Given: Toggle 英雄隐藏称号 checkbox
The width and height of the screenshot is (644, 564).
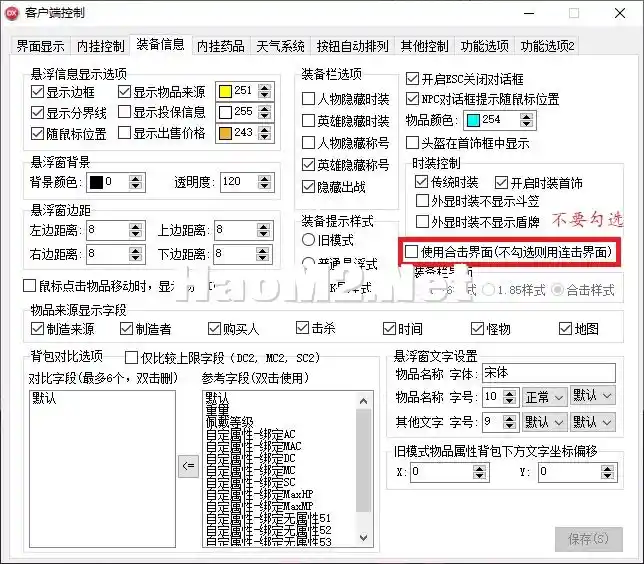Looking at the screenshot, I should pyautogui.click(x=346, y=165).
